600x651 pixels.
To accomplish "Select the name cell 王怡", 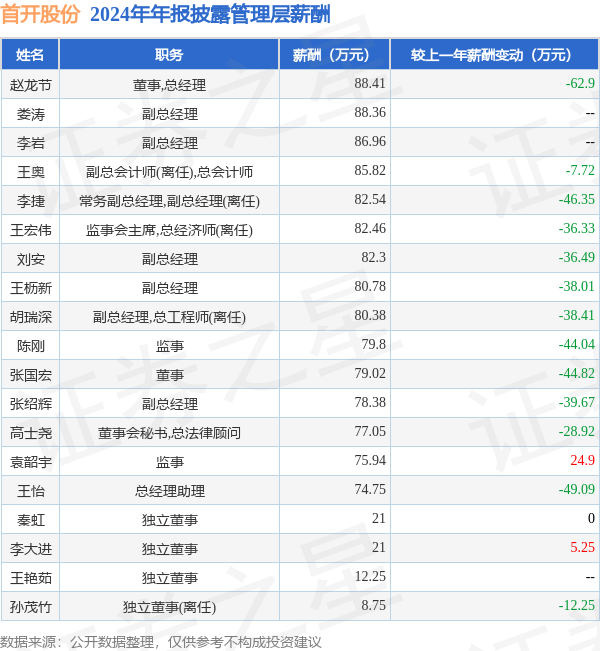I will point(31,491).
